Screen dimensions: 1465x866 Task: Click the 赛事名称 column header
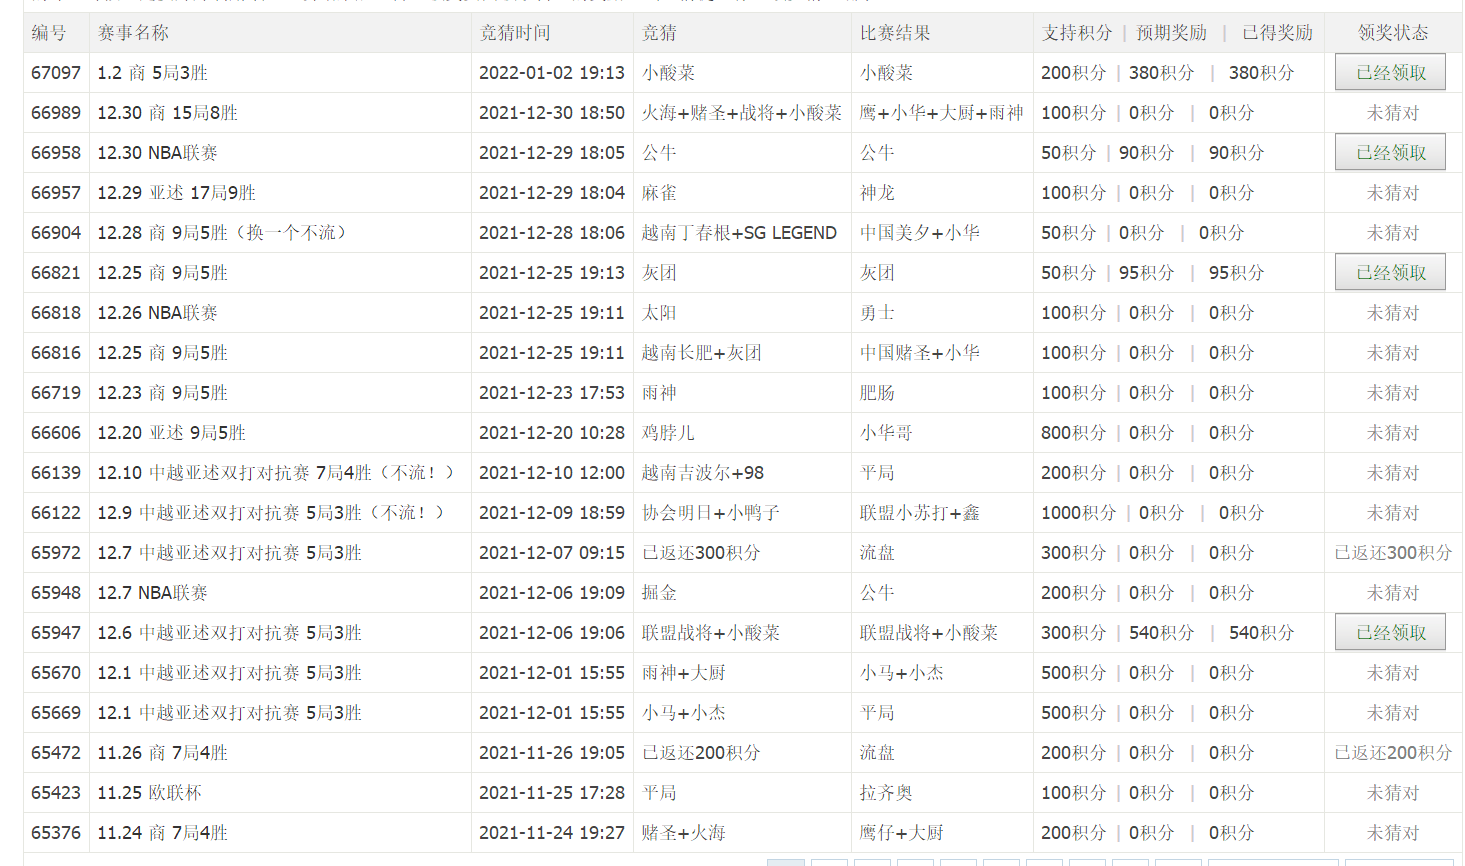tap(133, 33)
